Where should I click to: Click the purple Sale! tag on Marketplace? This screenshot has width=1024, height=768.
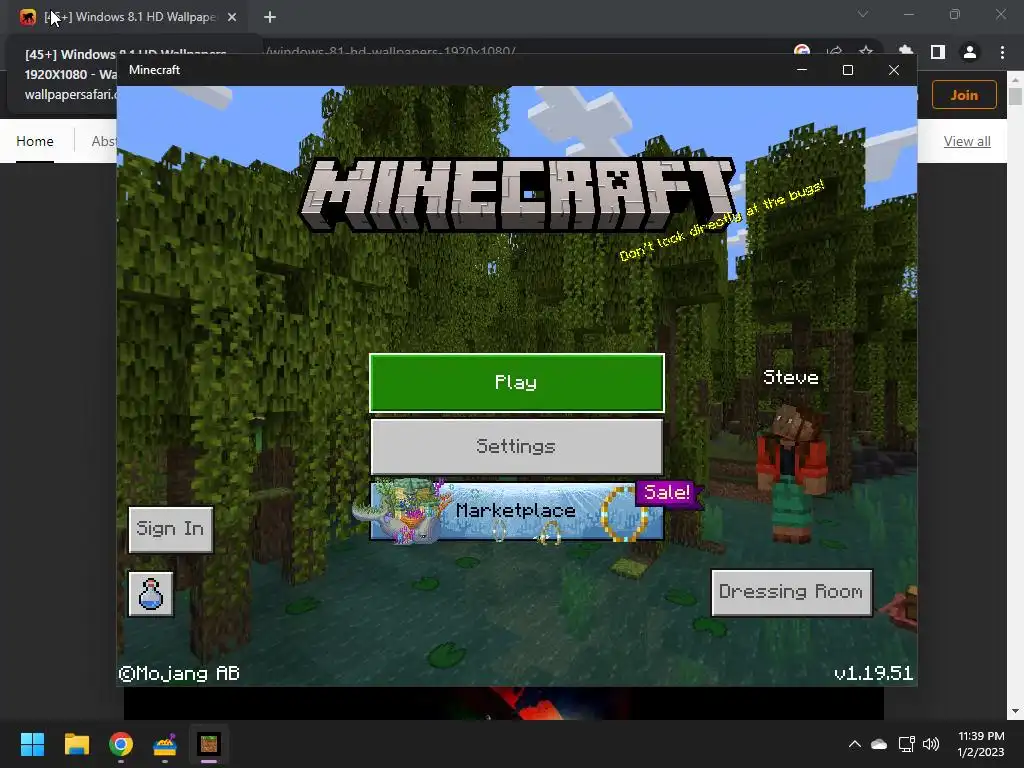click(667, 493)
